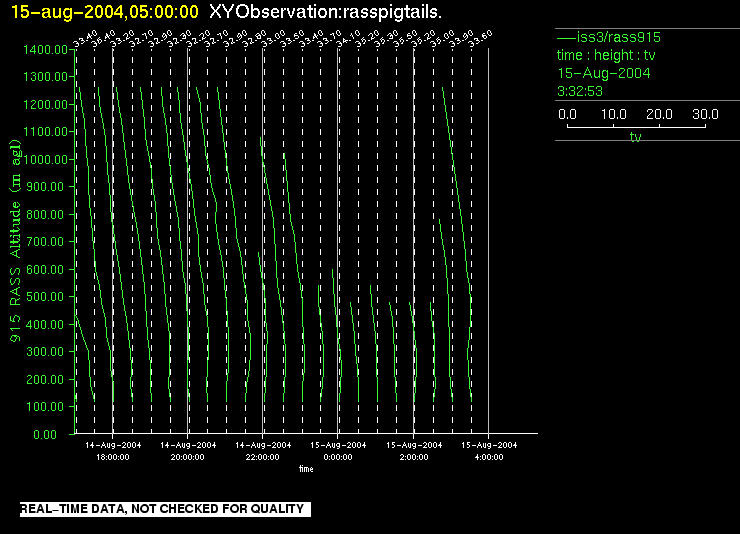Click the 'time' x-axis title
This screenshot has width=740, height=534.
(305, 468)
